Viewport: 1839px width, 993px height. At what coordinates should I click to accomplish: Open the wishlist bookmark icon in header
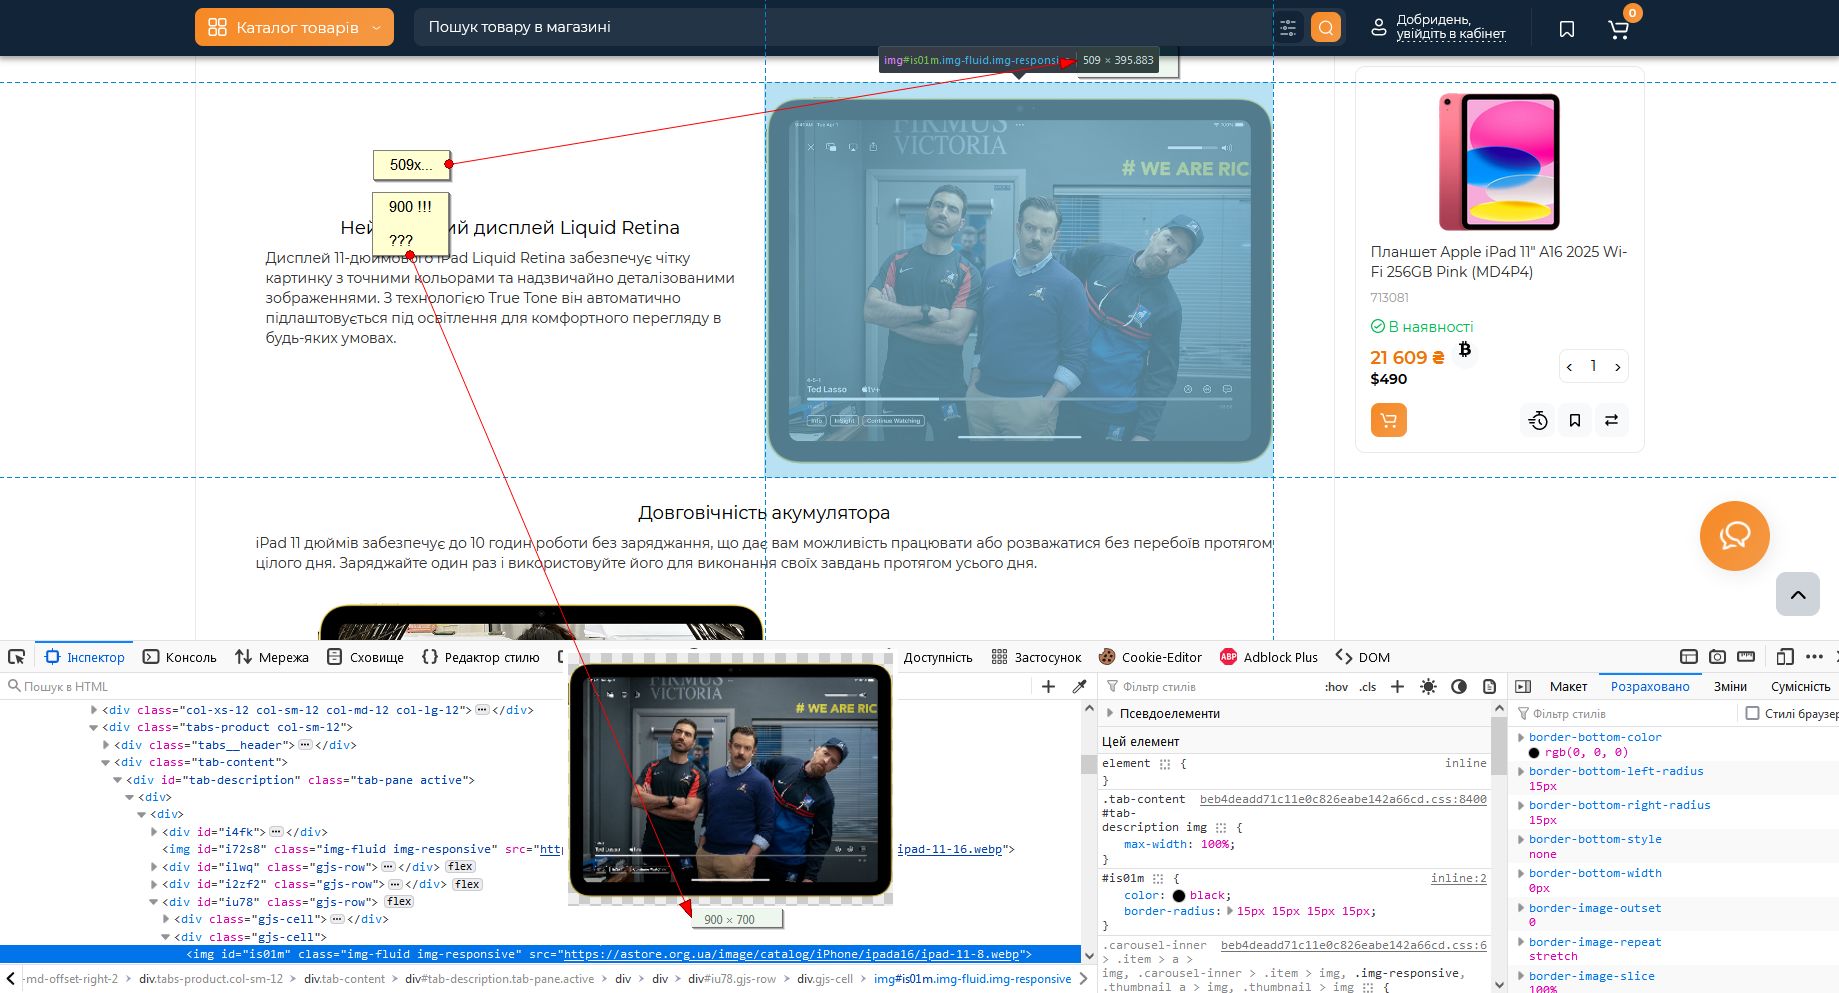coord(1567,29)
